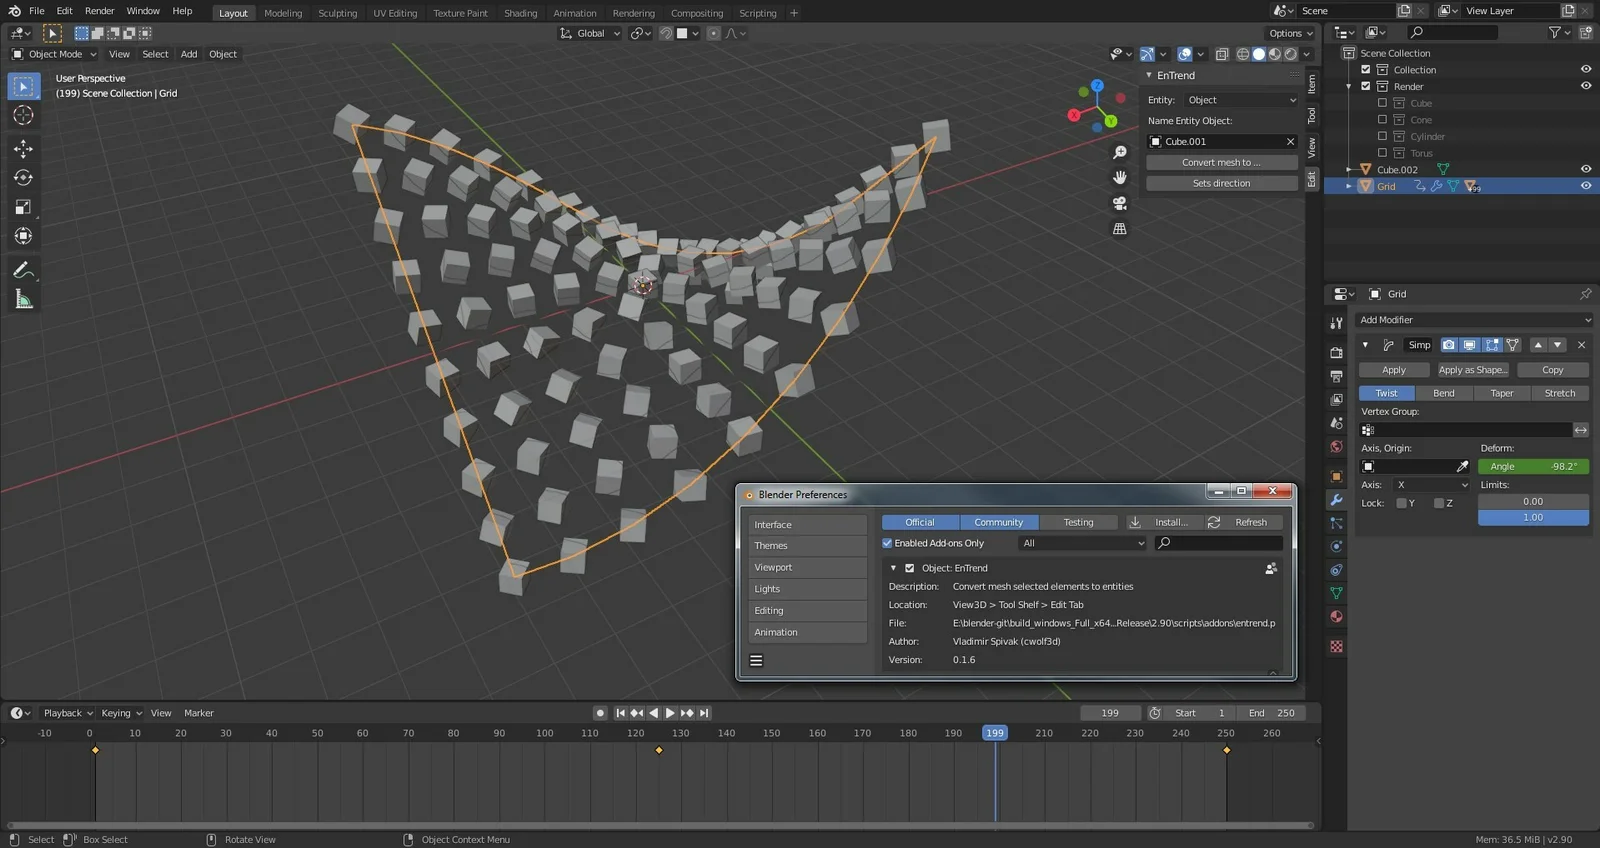This screenshot has height=848, width=1600.
Task: Click the Convert mesh to button
Action: (x=1222, y=162)
